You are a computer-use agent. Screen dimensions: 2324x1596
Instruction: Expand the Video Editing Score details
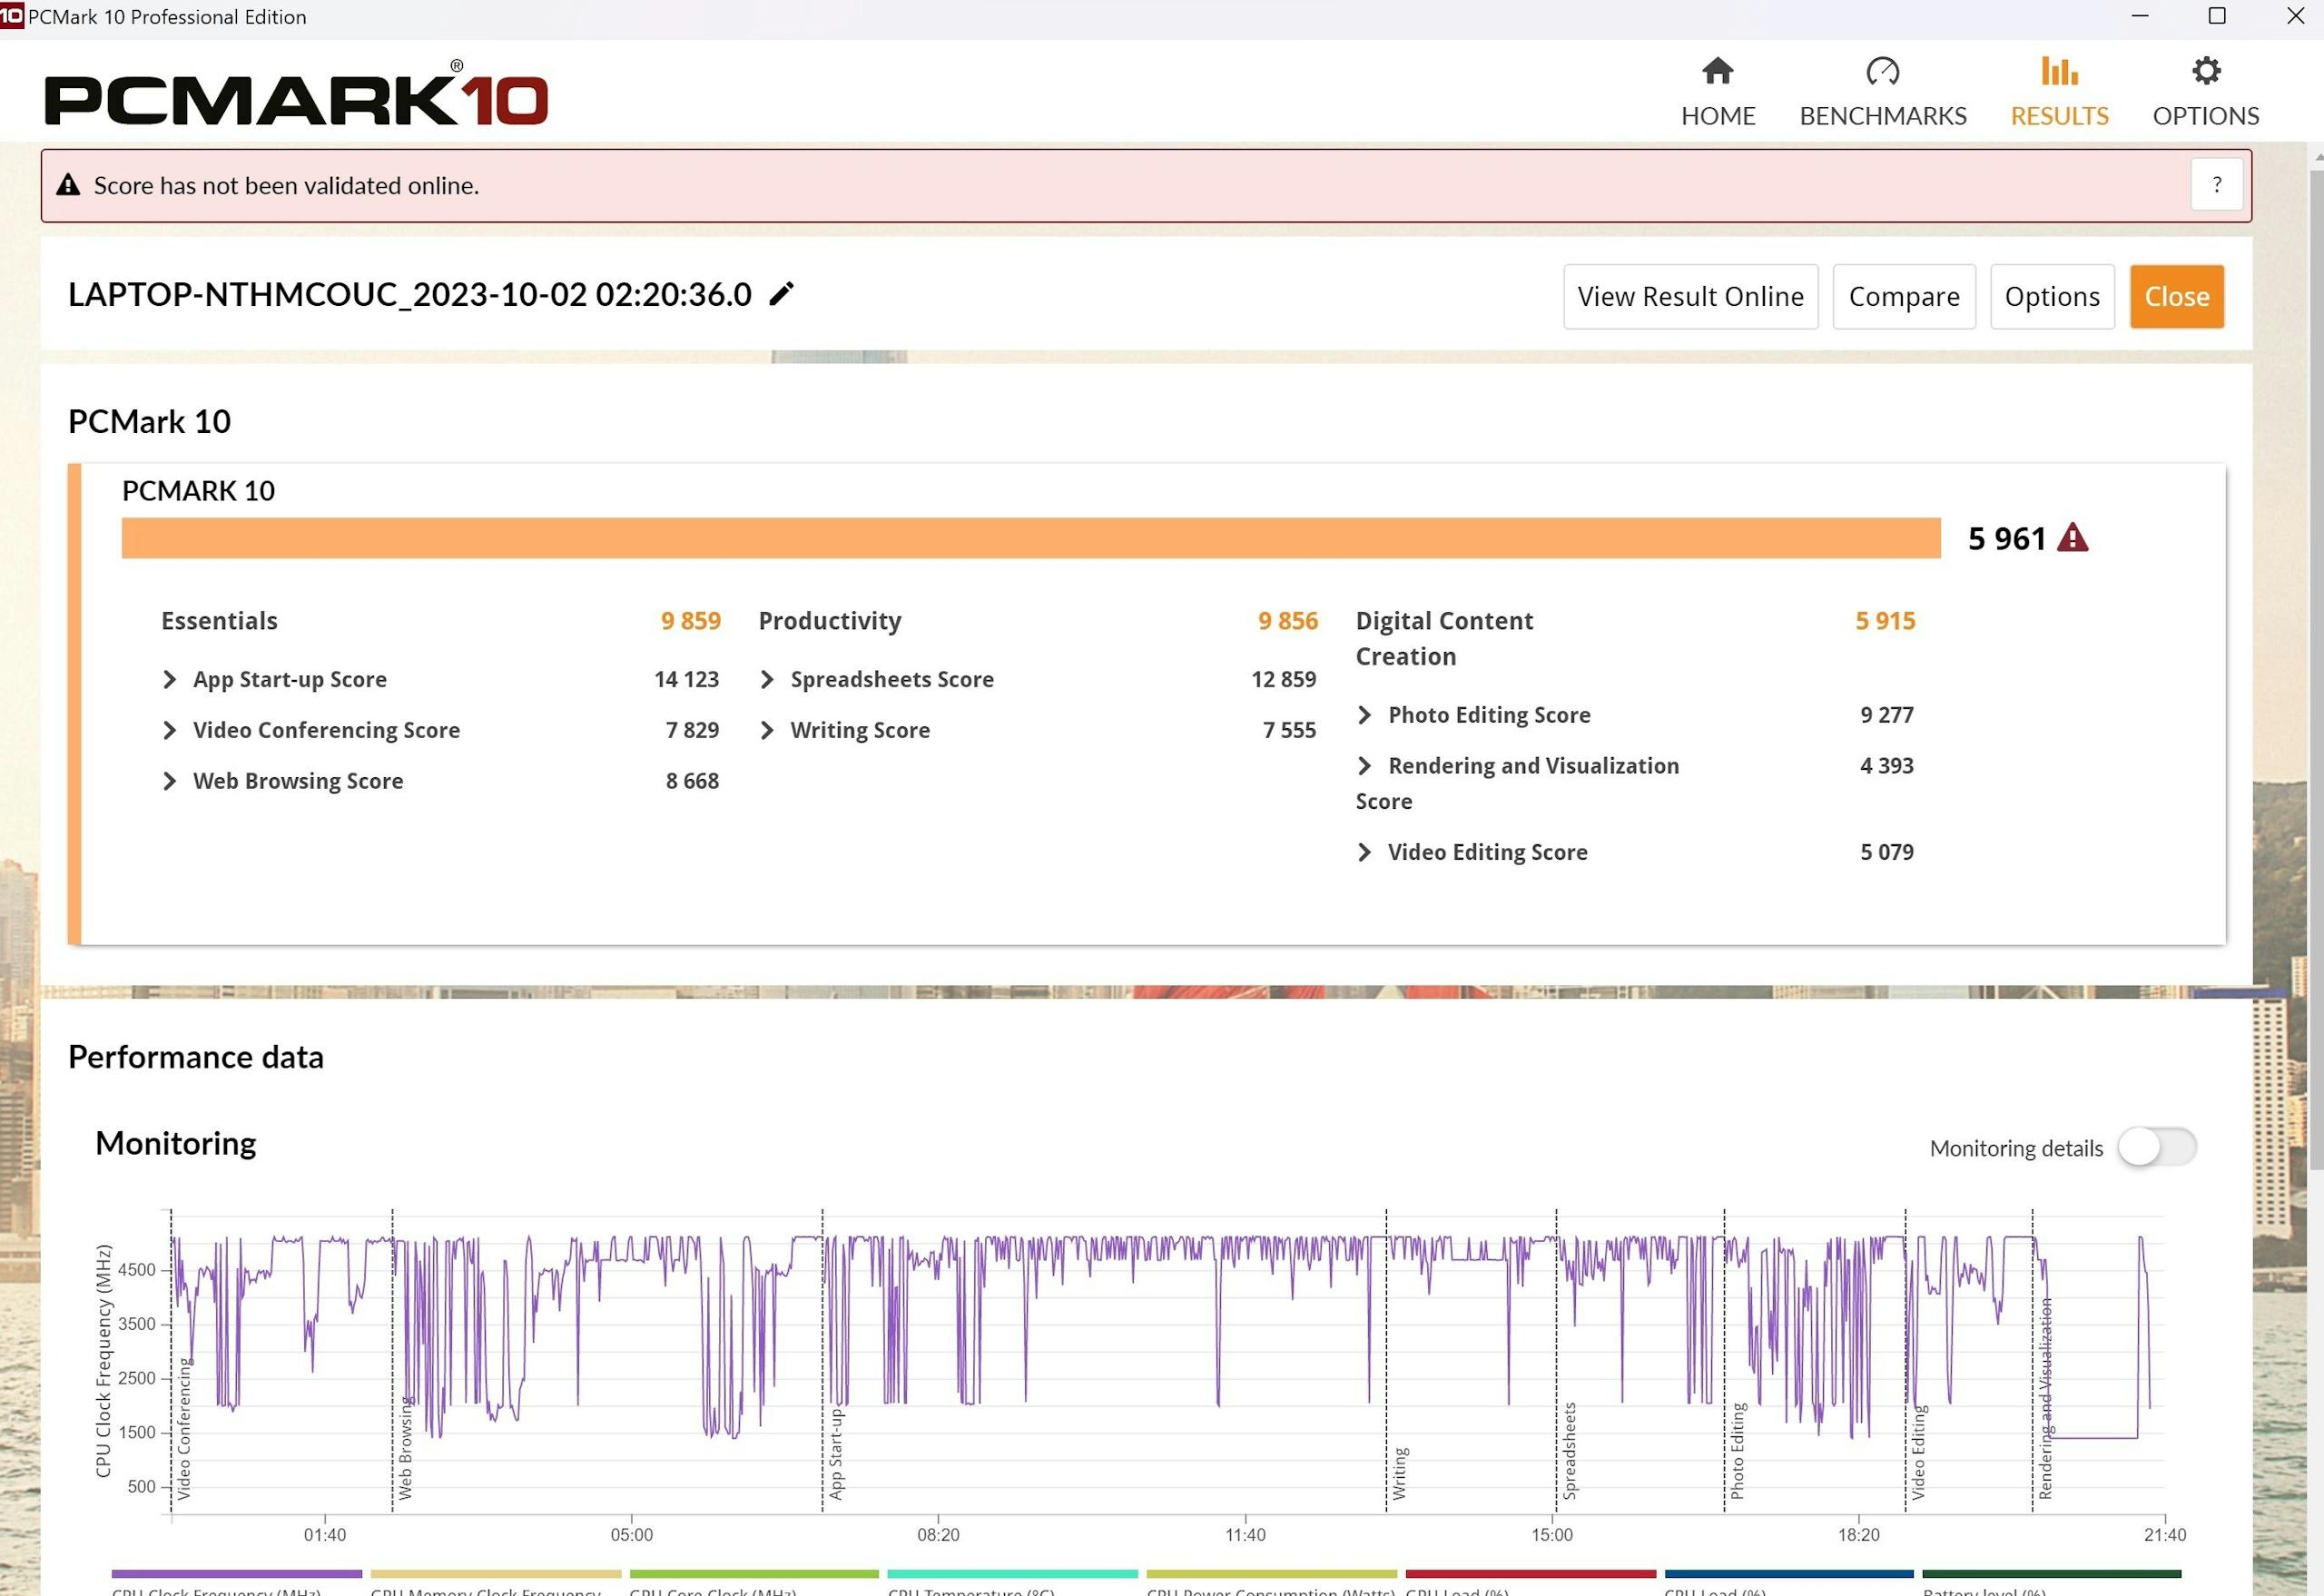coord(1364,852)
